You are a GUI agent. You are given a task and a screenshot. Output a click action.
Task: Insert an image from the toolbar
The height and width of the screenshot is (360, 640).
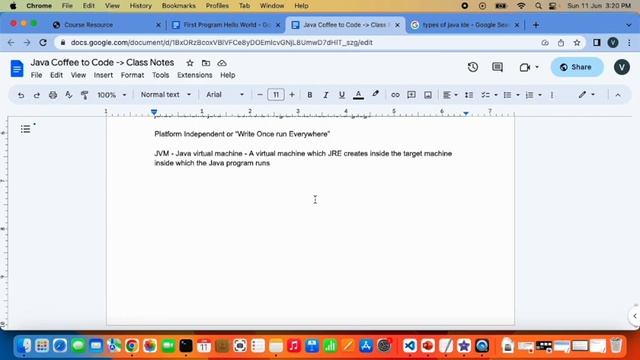click(x=428, y=95)
